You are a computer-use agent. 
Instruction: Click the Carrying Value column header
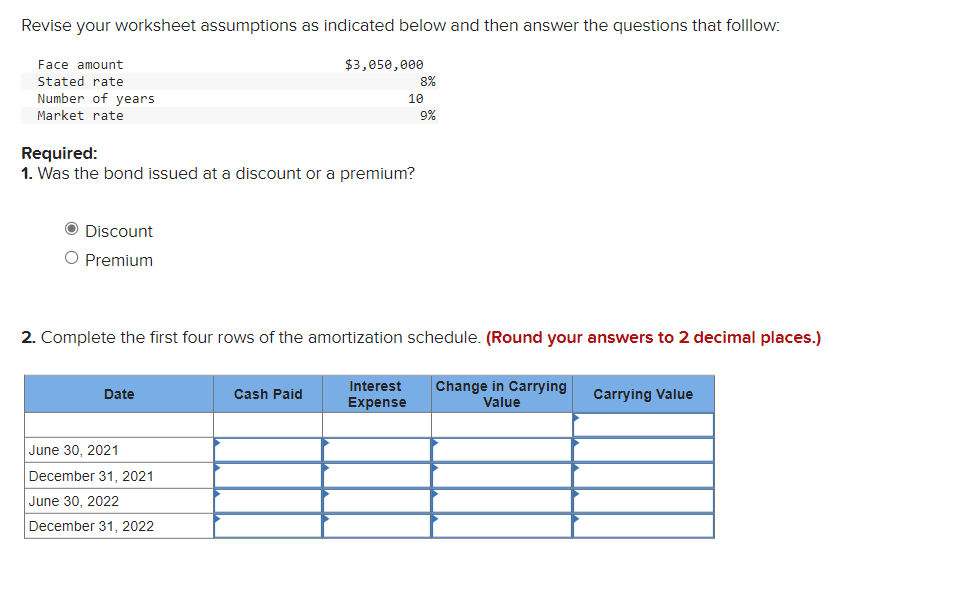(643, 393)
